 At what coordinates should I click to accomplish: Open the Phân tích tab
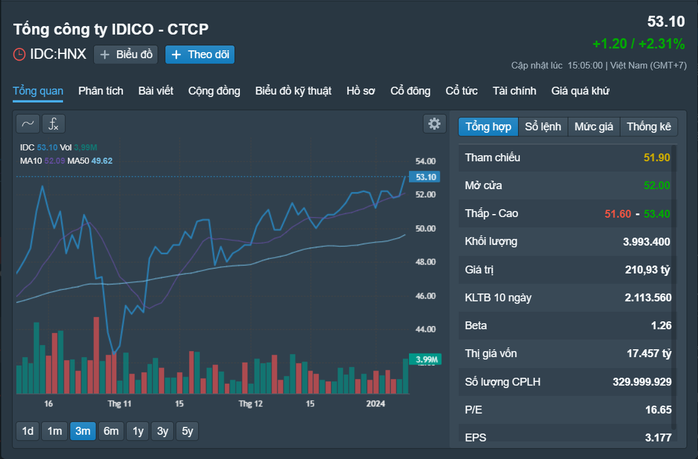[x=101, y=91]
